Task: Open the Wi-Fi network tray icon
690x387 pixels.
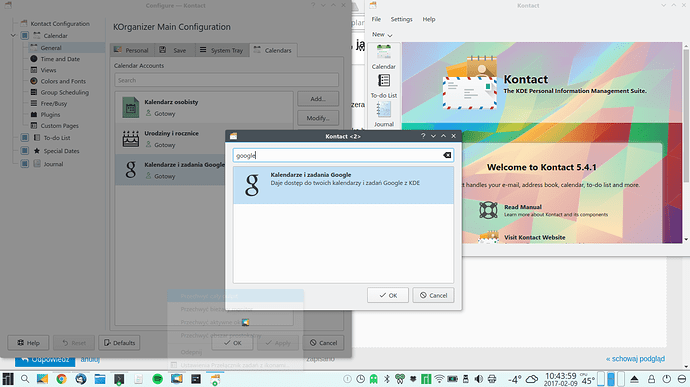Action: [439, 379]
